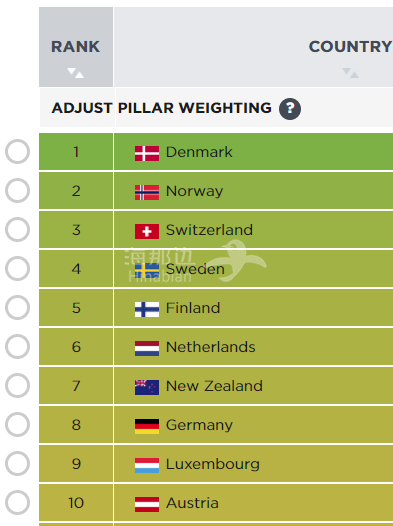
Task: Click the RANK column header
Action: (x=76, y=47)
